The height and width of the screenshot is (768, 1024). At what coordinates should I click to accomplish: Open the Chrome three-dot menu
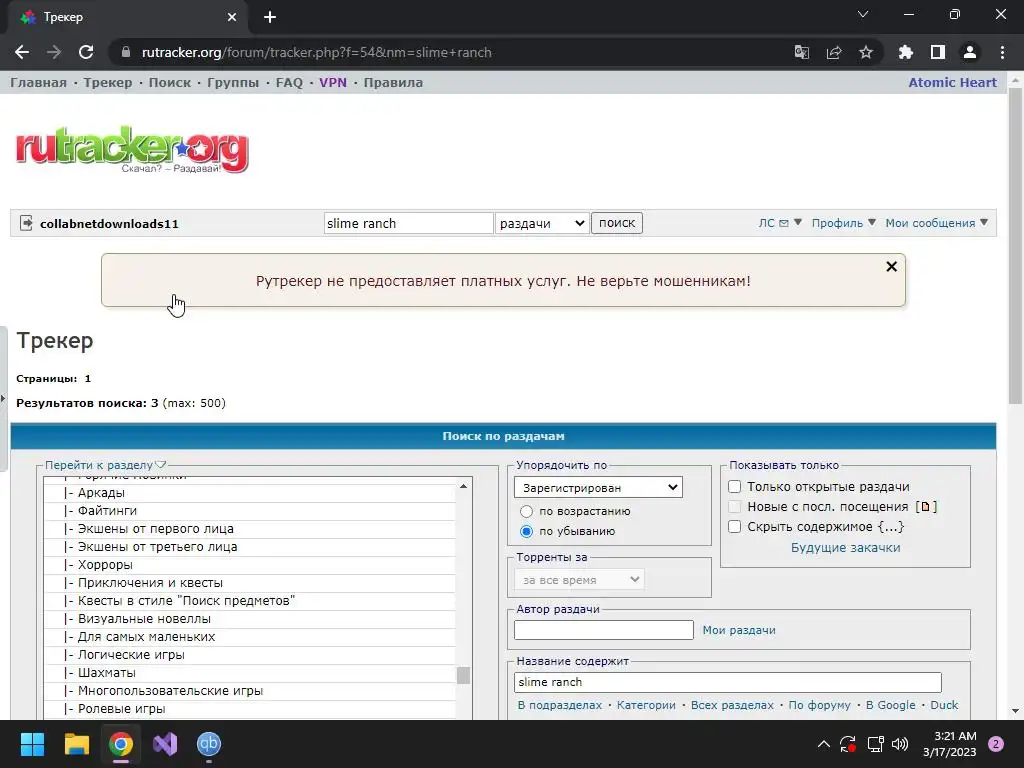click(x=1002, y=52)
